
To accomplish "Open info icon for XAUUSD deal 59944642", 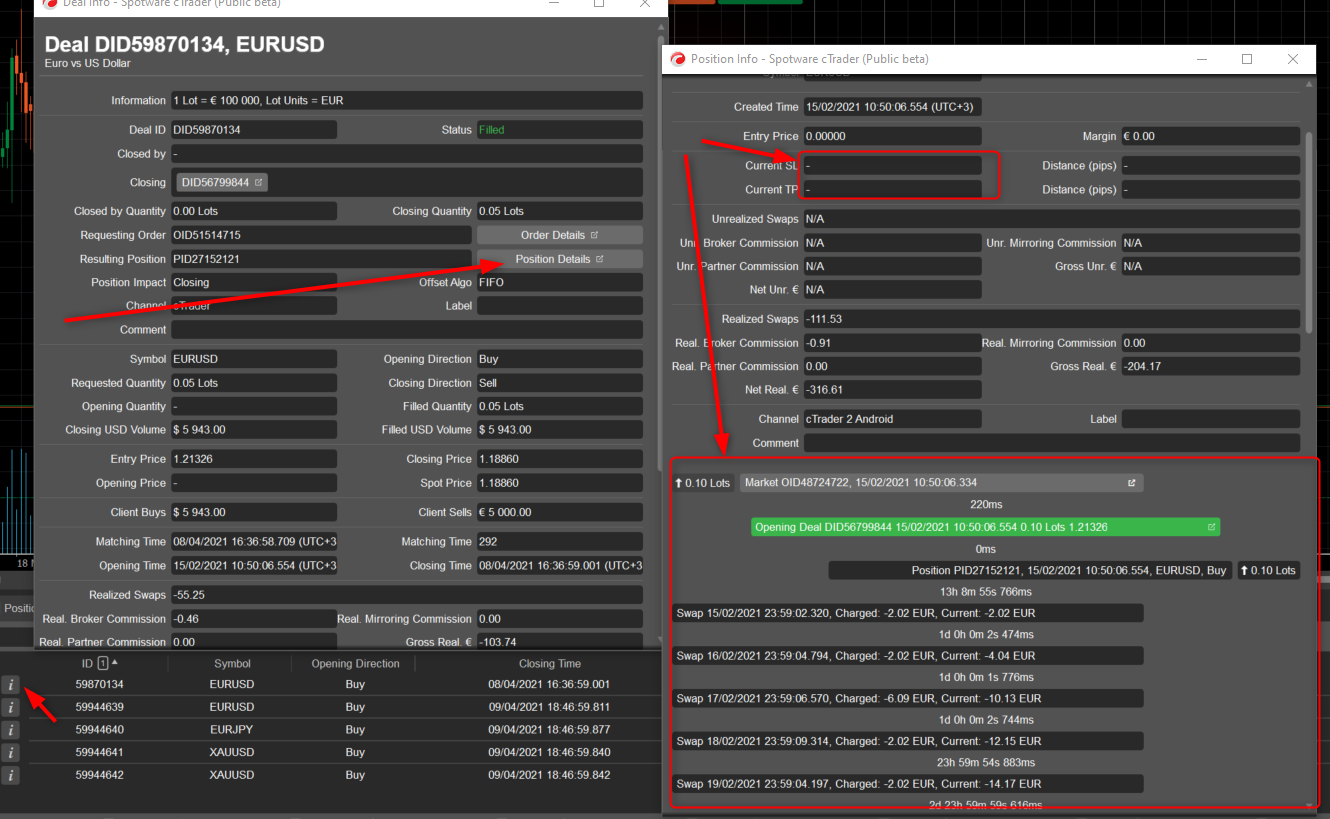I will [10, 776].
